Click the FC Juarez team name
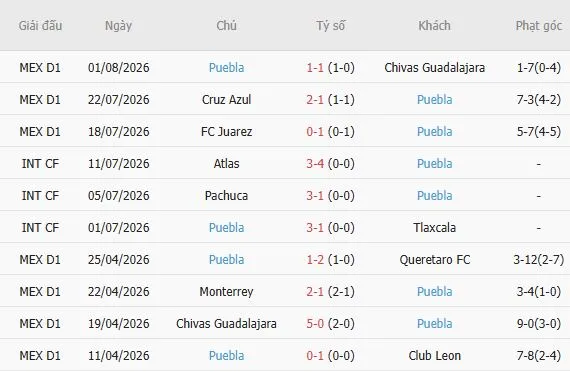The height and width of the screenshot is (372, 570). (x=226, y=132)
